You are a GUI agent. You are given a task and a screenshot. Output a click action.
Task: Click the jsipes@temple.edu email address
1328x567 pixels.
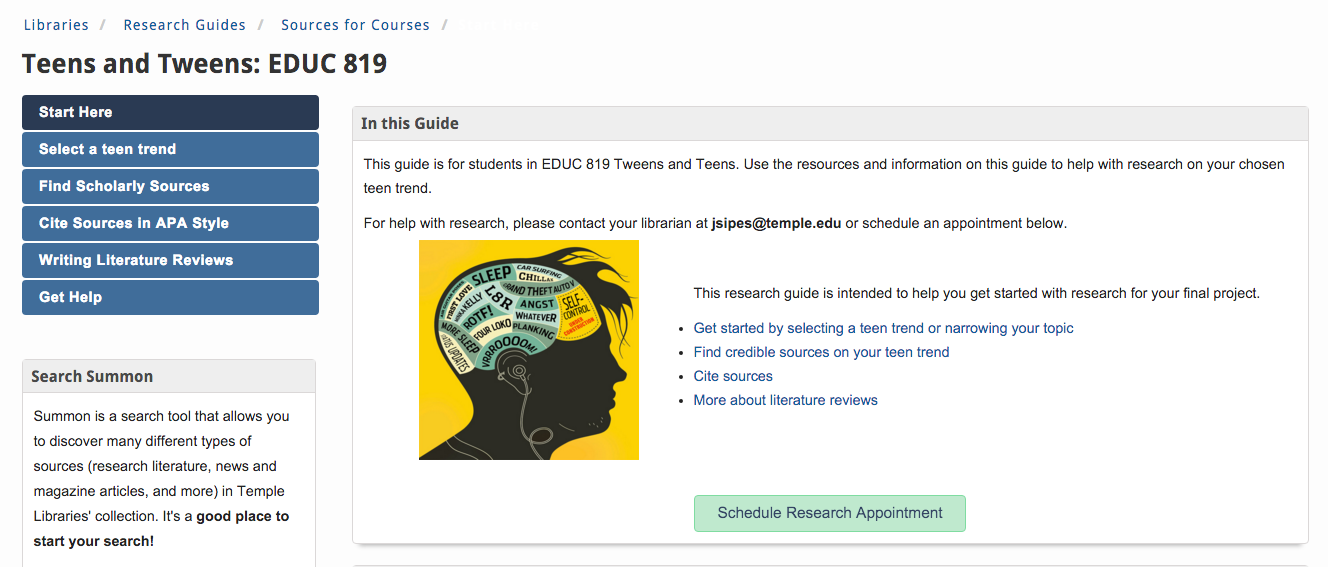(776, 223)
